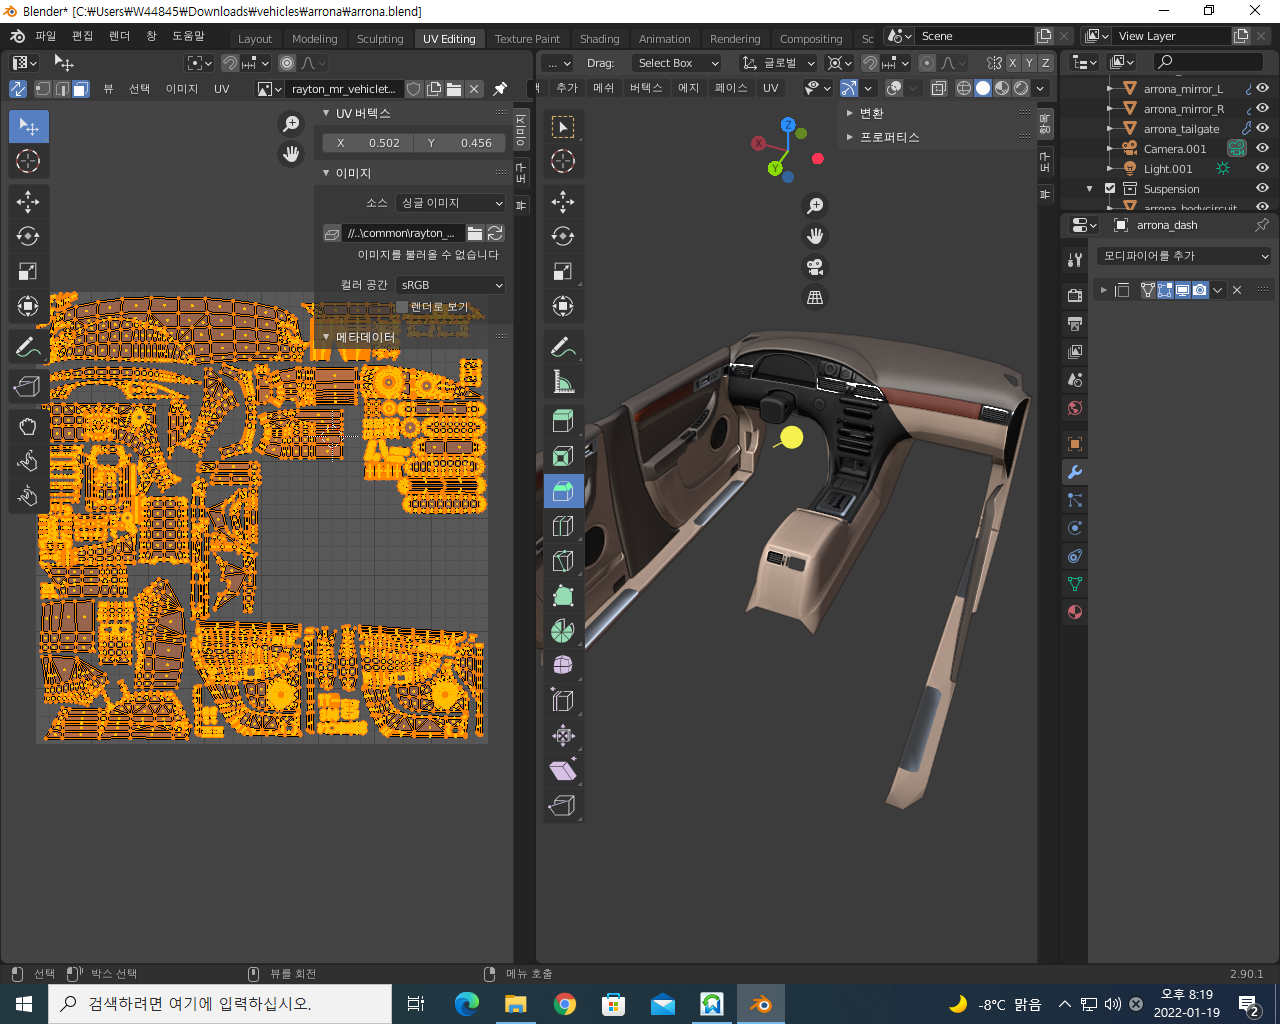1280x1024 pixels.
Task: Select the Annotate tool in UV editor
Action: pos(28,347)
